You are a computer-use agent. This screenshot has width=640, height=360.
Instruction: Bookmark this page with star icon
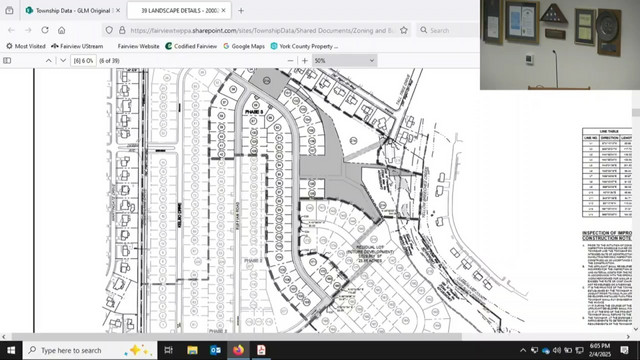(x=404, y=30)
